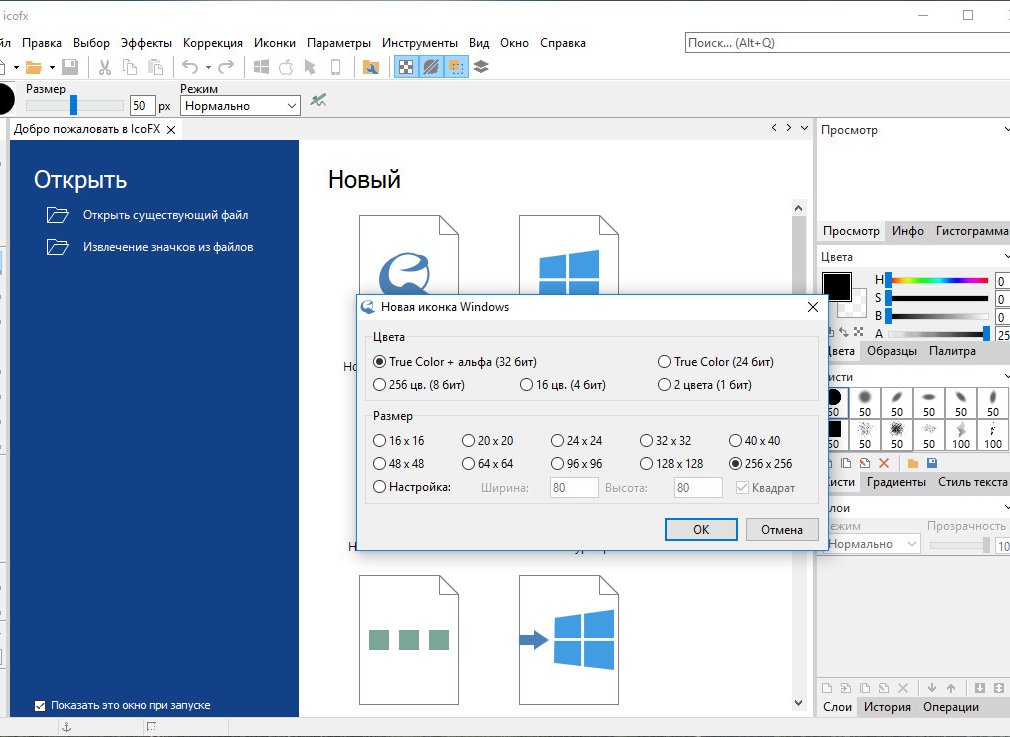Click the Поиск search field
This screenshot has width=1010, height=737.
848,43
